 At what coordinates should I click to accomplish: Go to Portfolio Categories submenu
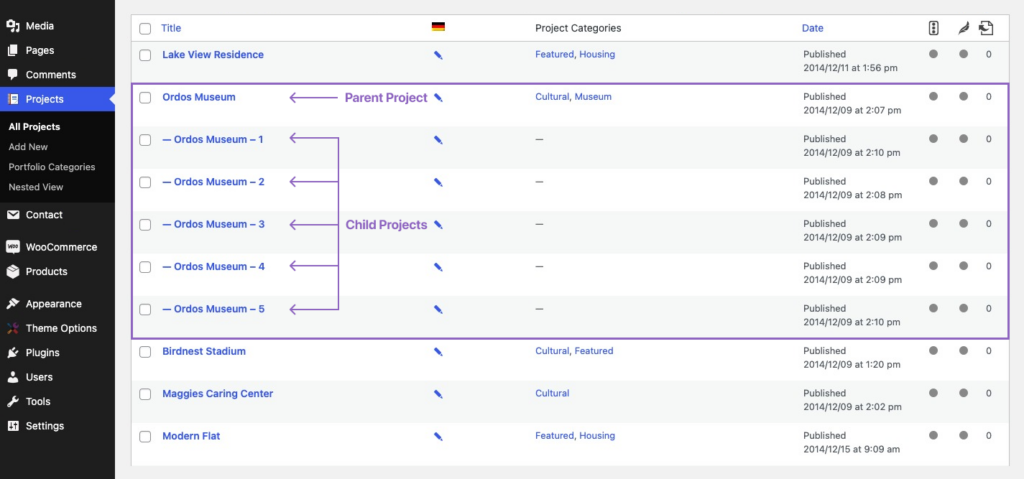click(x=52, y=167)
